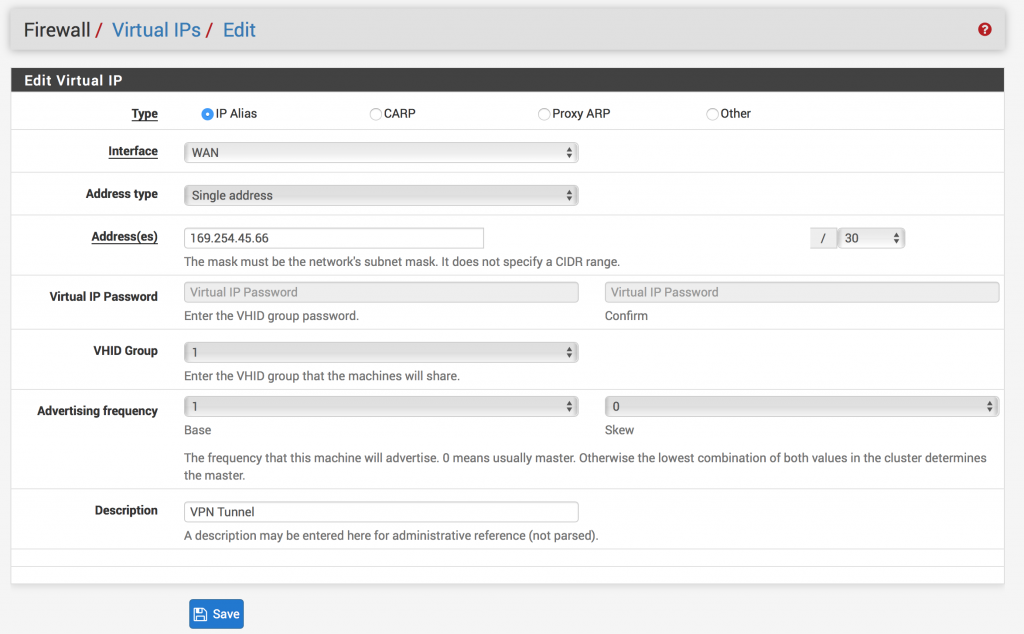Select the CARP type option
Image resolution: width=1024 pixels, height=634 pixels.
376,114
